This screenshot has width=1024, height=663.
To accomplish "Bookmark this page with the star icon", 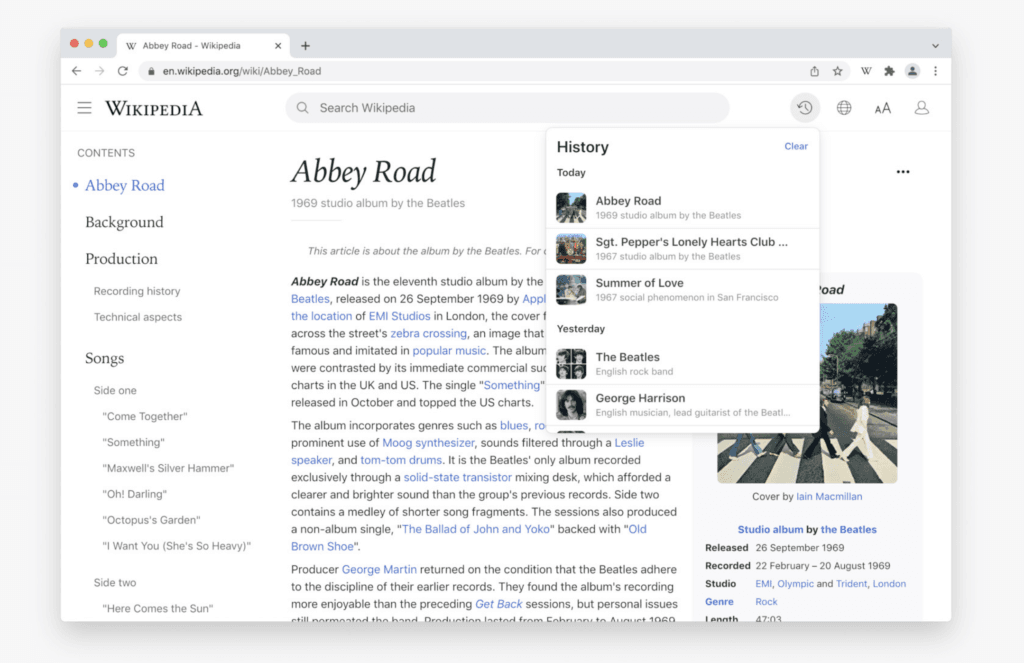I will [837, 71].
